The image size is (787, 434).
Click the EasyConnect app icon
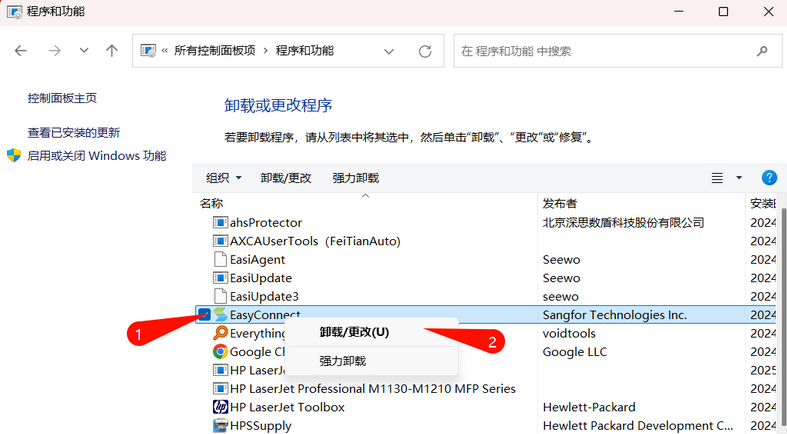[220, 315]
